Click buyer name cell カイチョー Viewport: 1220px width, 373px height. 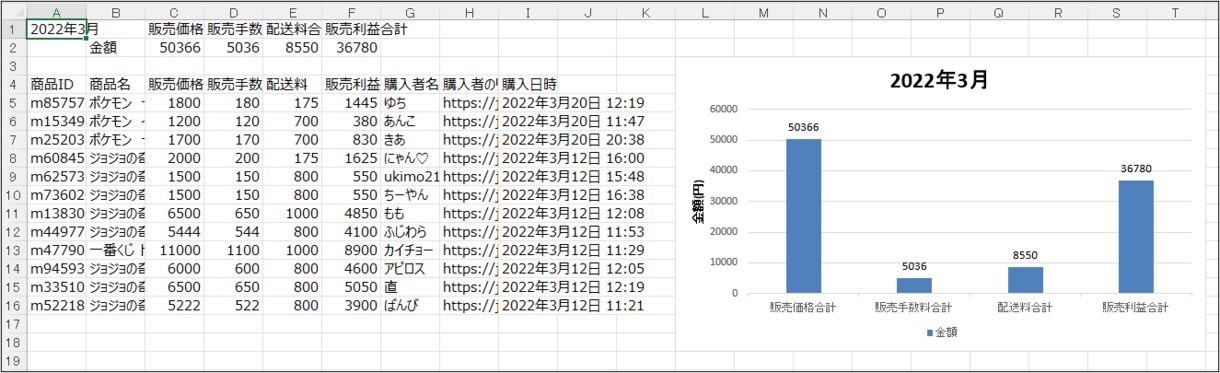410,250
